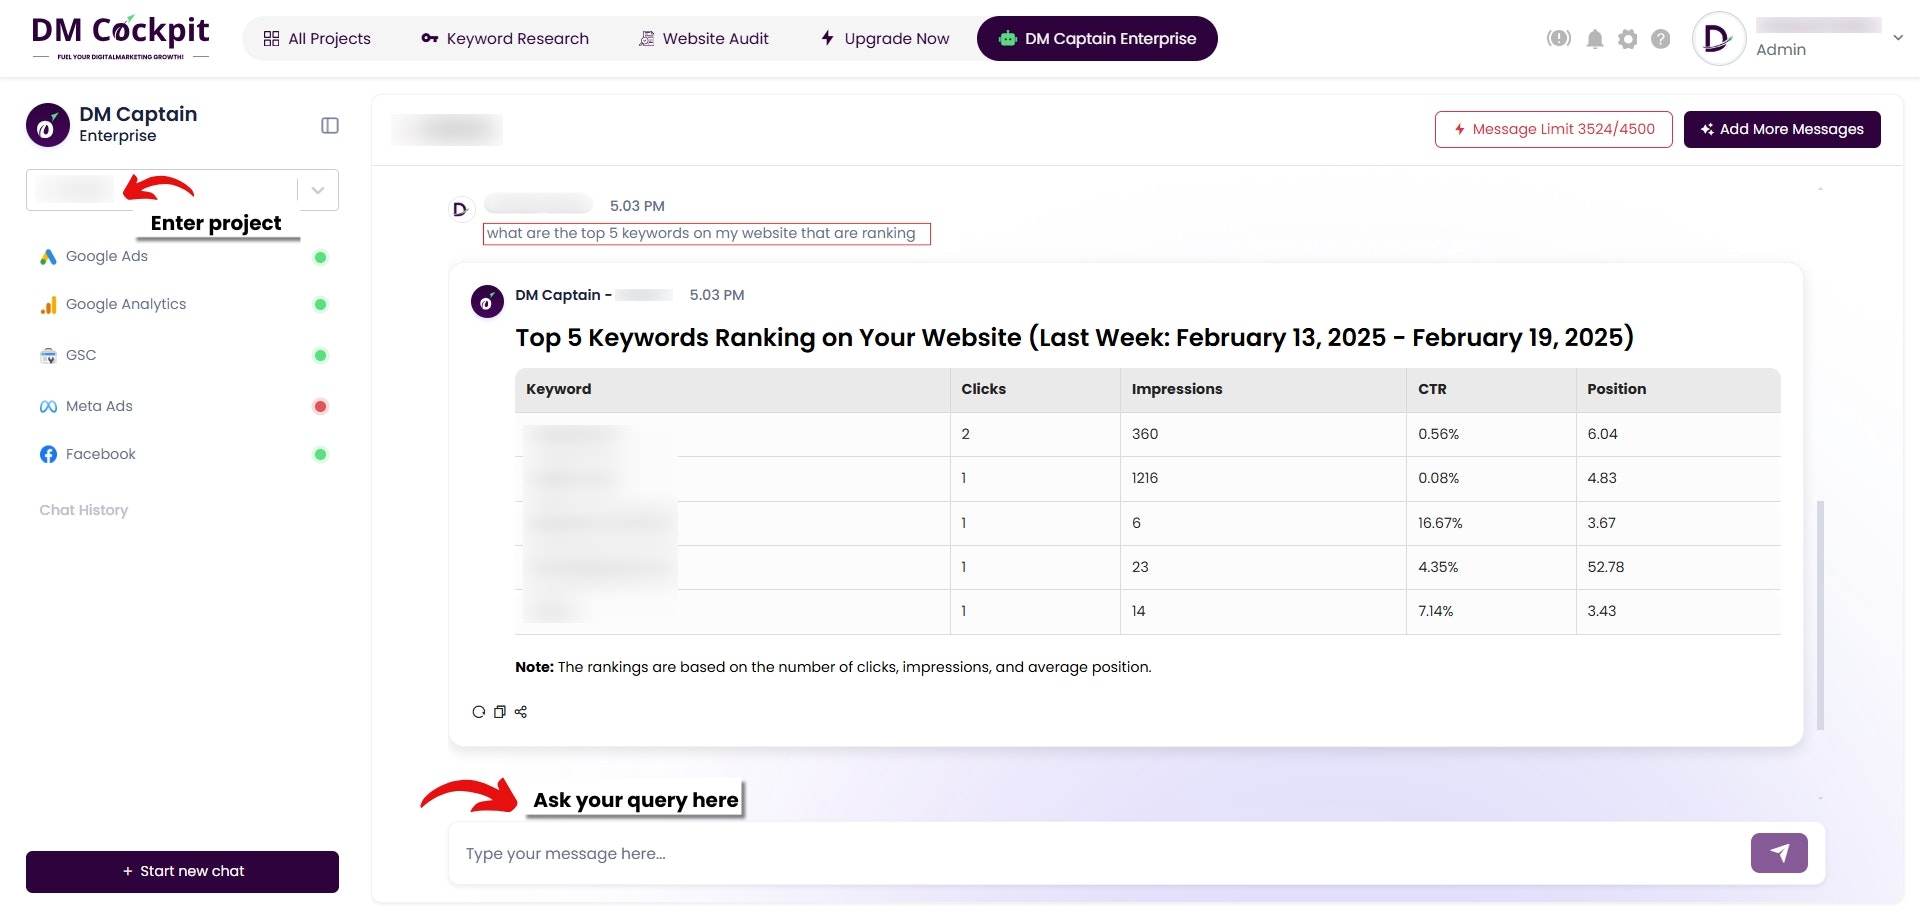Click the message input field
Screen dimensions: 1920x919
pyautogui.click(x=1100, y=854)
